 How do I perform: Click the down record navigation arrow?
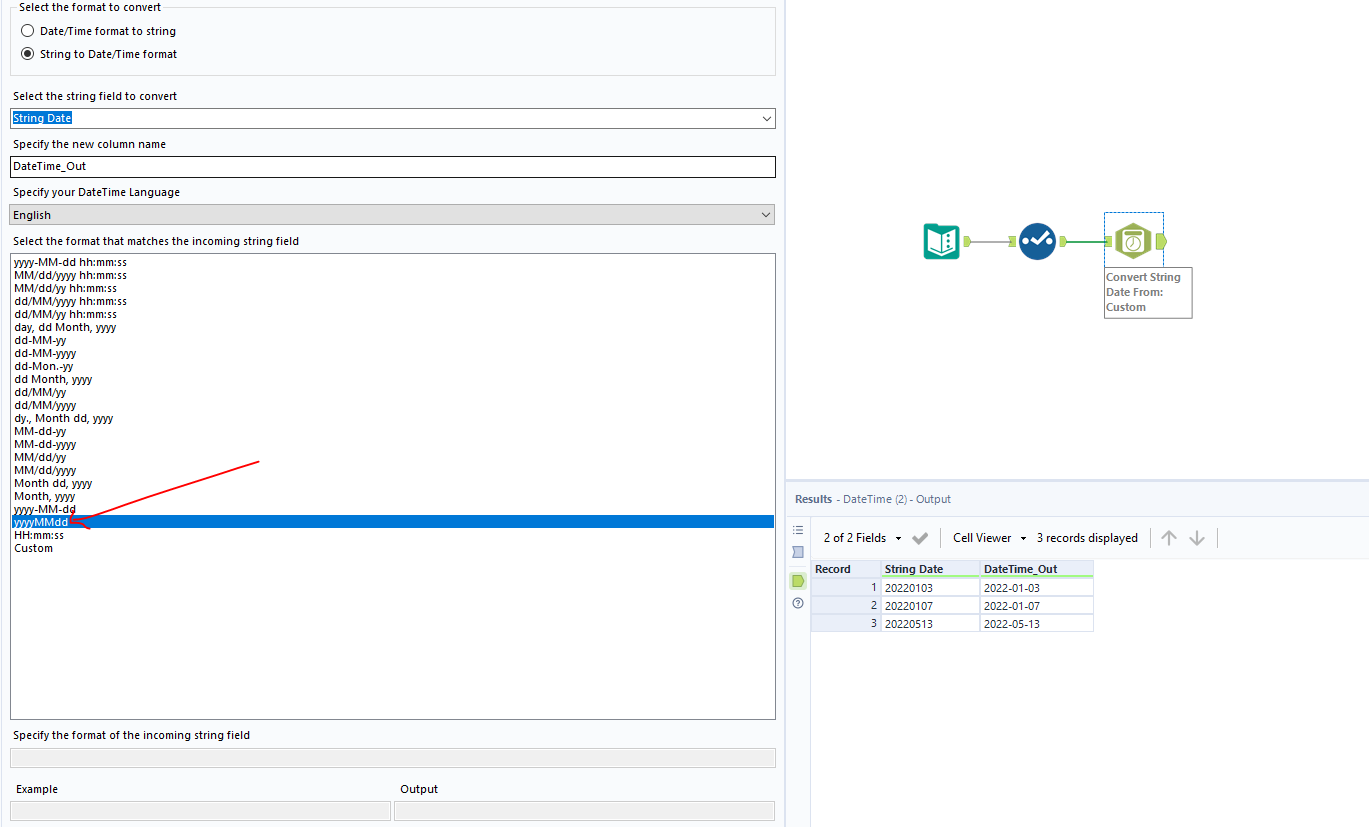(1197, 537)
